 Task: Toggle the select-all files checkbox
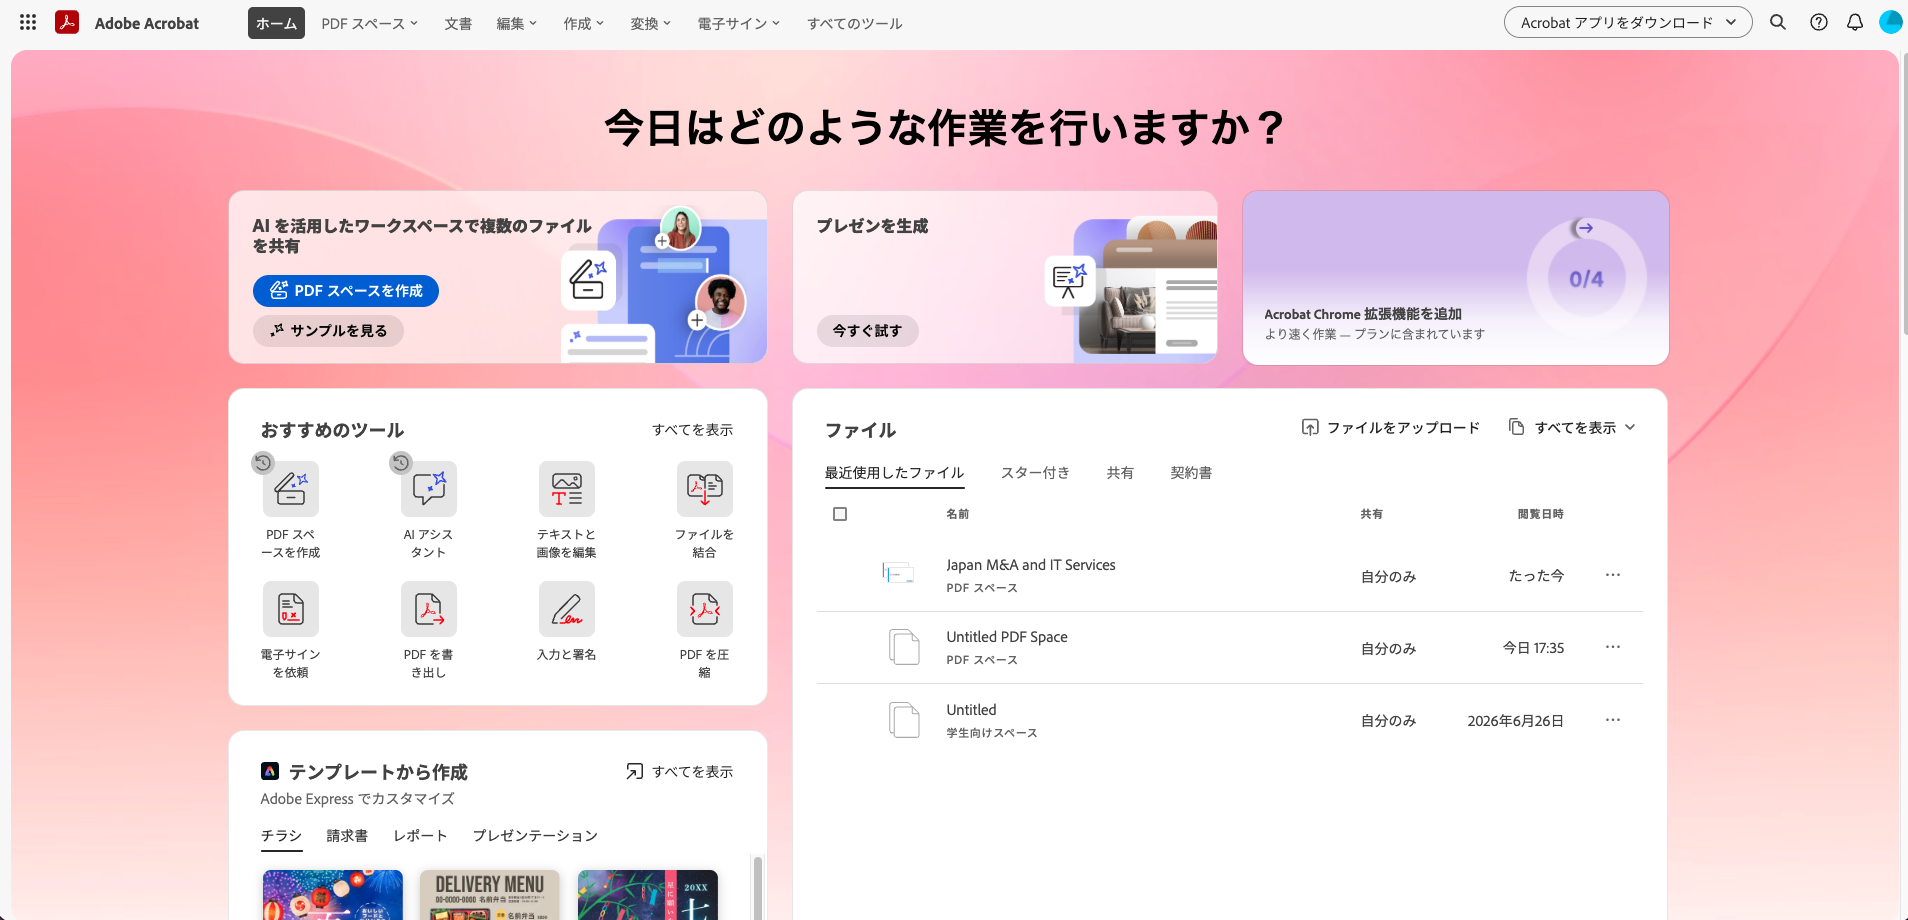(x=840, y=514)
